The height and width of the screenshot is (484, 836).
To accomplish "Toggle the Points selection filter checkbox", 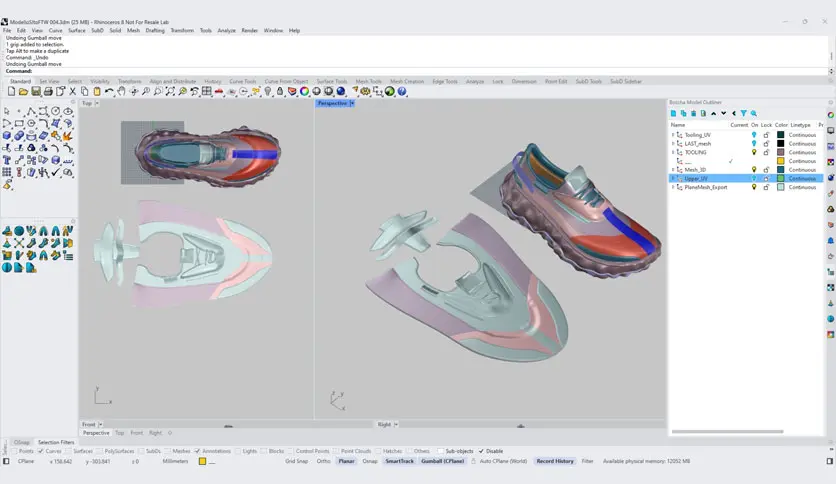I will pyautogui.click(x=14, y=451).
